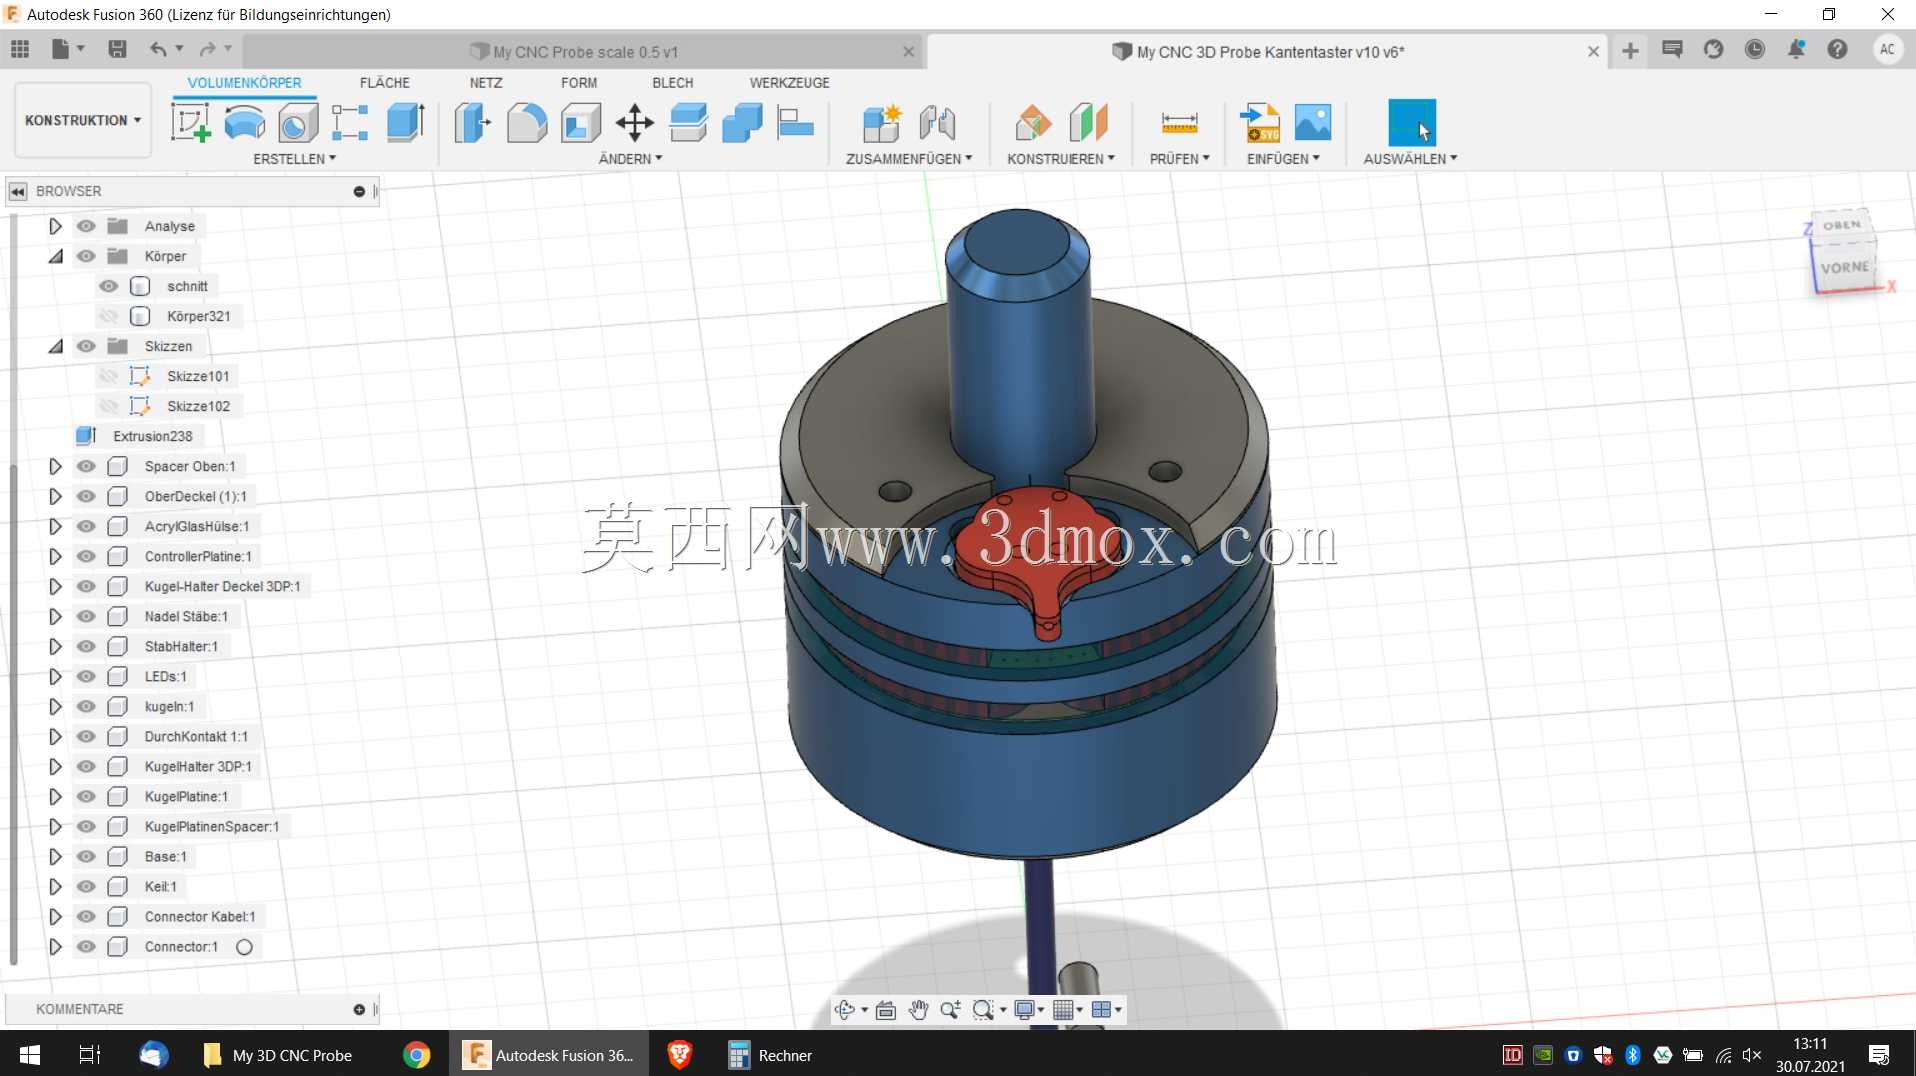Expand the OberDeckel (1):1 component
This screenshot has width=1916, height=1076.
pos(55,496)
